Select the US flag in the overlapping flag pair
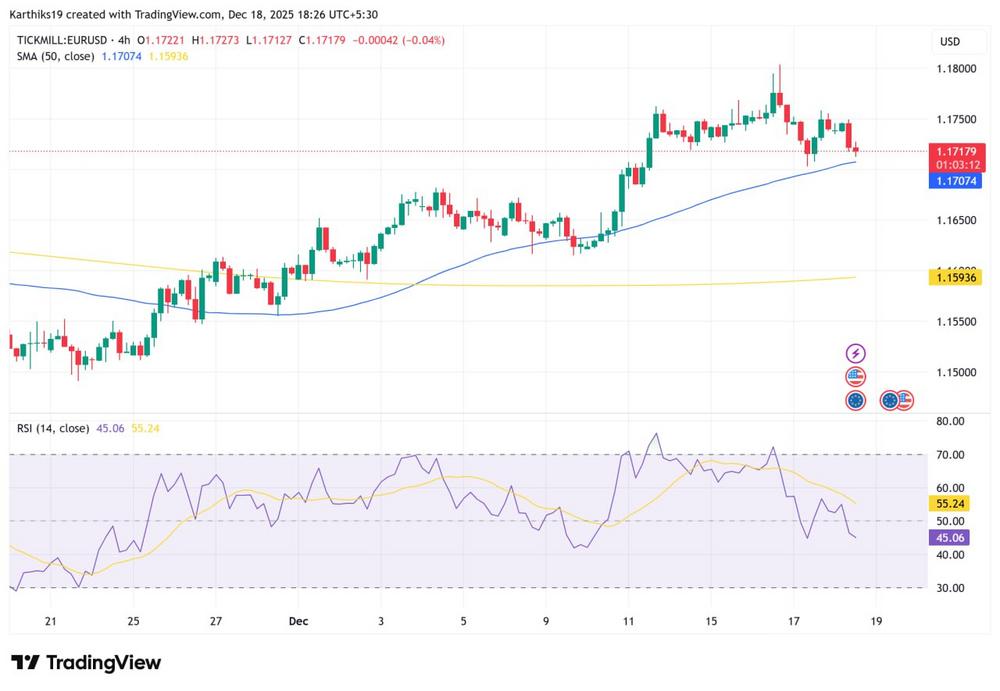Screen dimensions: 1000x691 [x=904, y=400]
